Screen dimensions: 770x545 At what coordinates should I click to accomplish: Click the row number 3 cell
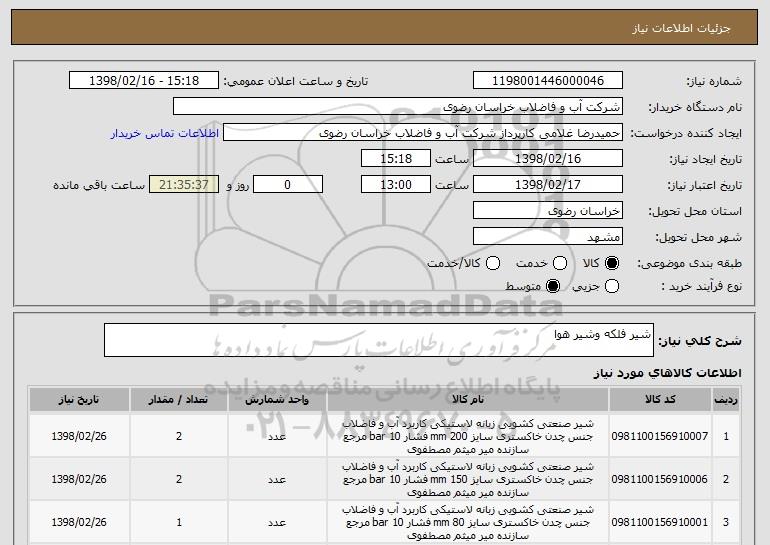[x=726, y=522]
